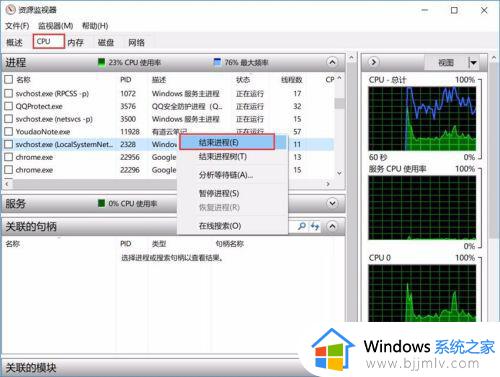The width and height of the screenshot is (500, 377).
Task: Select QQ安全防护进程 description cell
Action: 187,106
